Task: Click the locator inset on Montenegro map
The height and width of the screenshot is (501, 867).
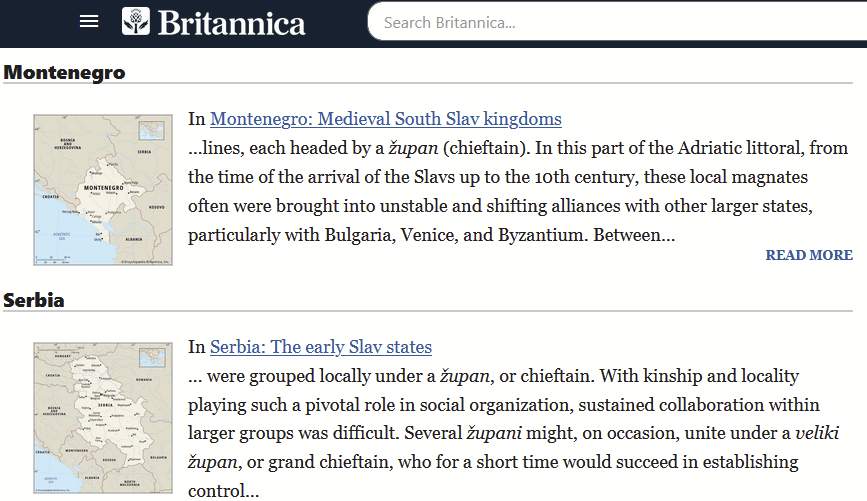Action: (152, 131)
